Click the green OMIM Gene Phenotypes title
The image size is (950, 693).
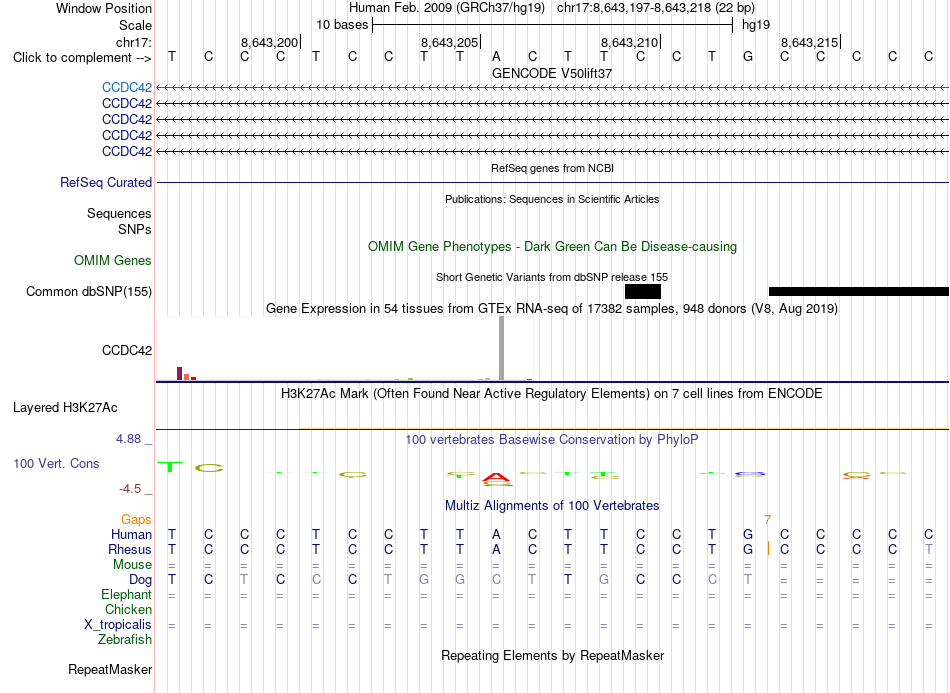[x=552, y=247]
